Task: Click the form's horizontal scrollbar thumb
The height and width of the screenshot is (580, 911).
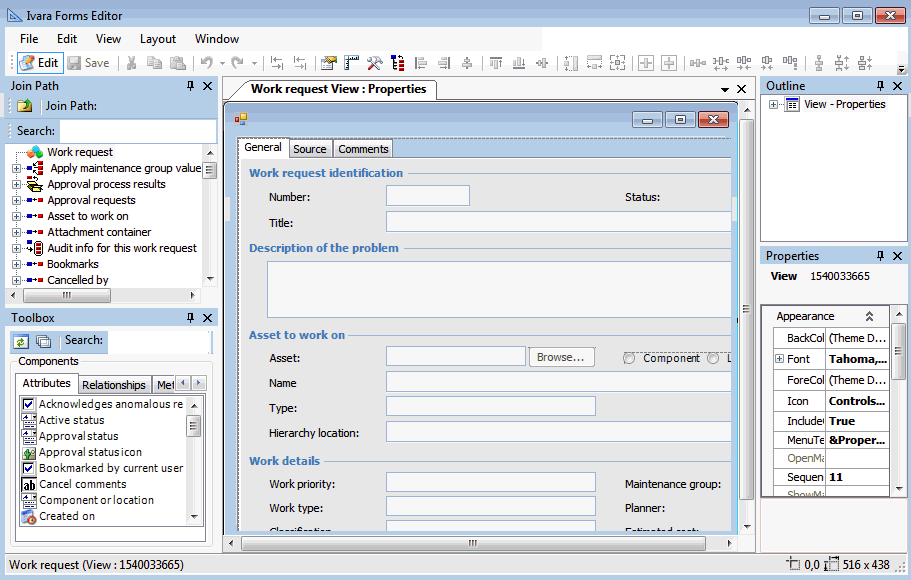Action: pyautogui.click(x=472, y=543)
